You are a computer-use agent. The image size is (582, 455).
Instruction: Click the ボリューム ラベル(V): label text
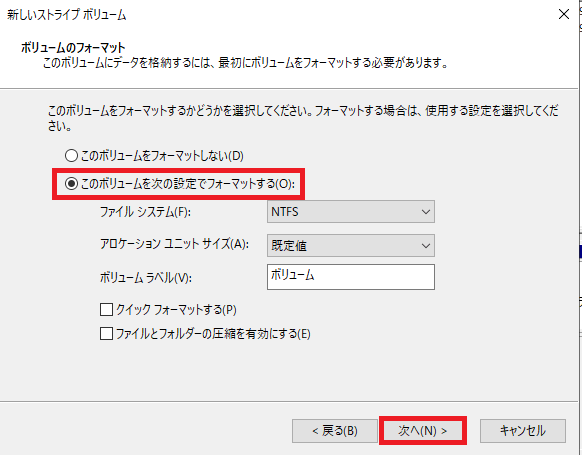[x=146, y=278]
